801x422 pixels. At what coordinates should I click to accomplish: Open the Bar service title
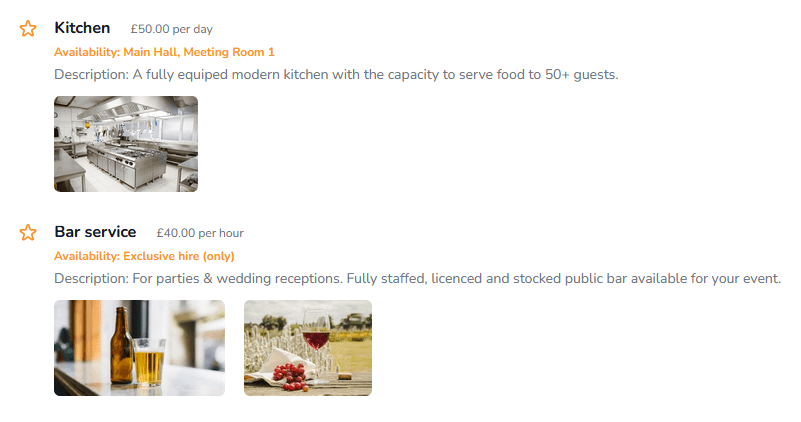click(95, 232)
